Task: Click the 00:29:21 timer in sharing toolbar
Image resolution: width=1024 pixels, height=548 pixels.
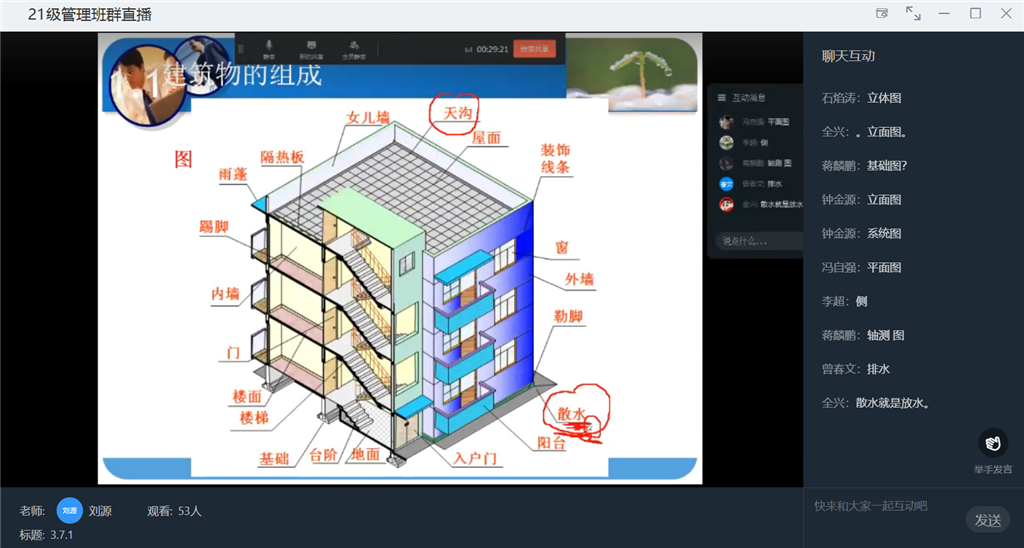Action: (x=492, y=50)
